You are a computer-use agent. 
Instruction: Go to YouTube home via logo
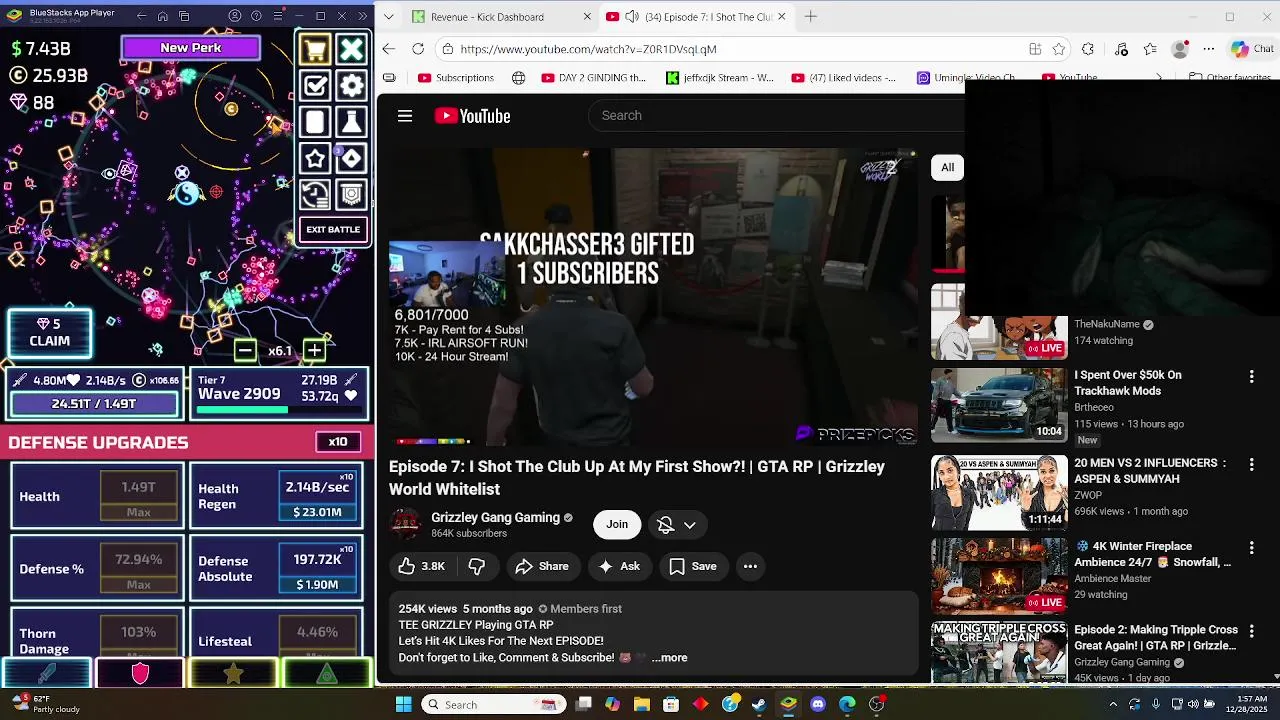(472, 116)
